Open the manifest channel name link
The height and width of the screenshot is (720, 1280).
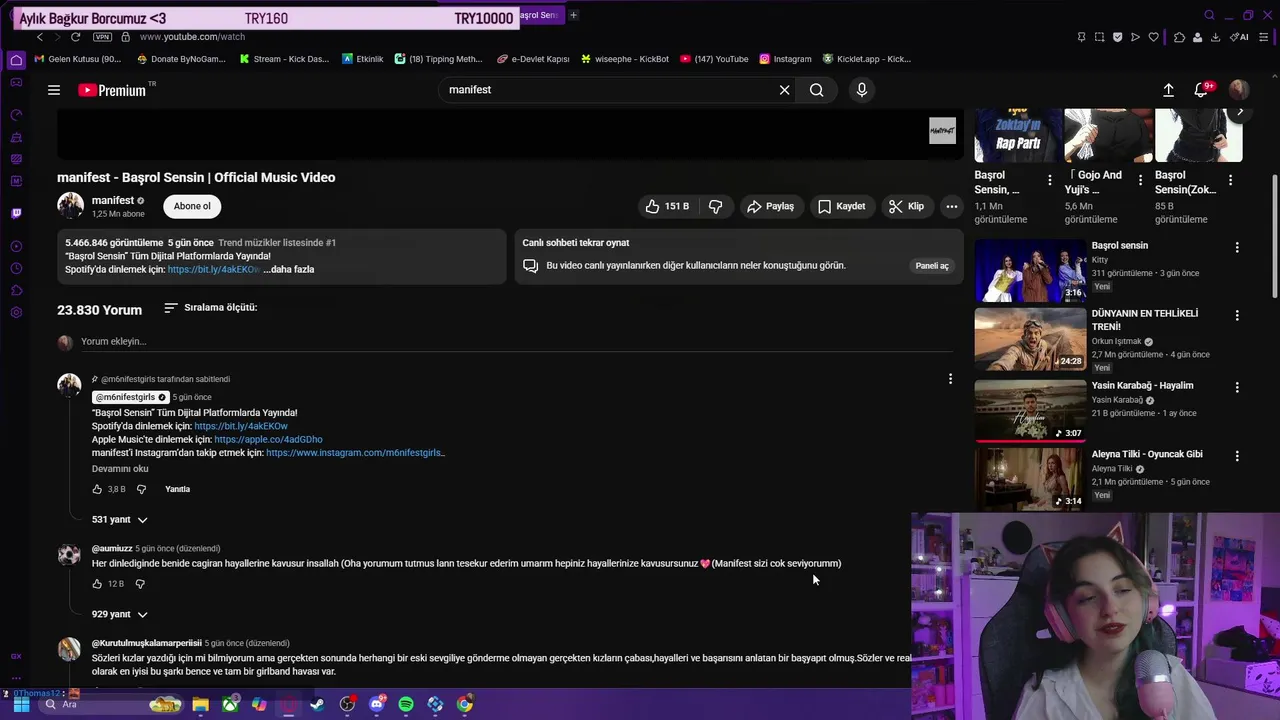(113, 200)
